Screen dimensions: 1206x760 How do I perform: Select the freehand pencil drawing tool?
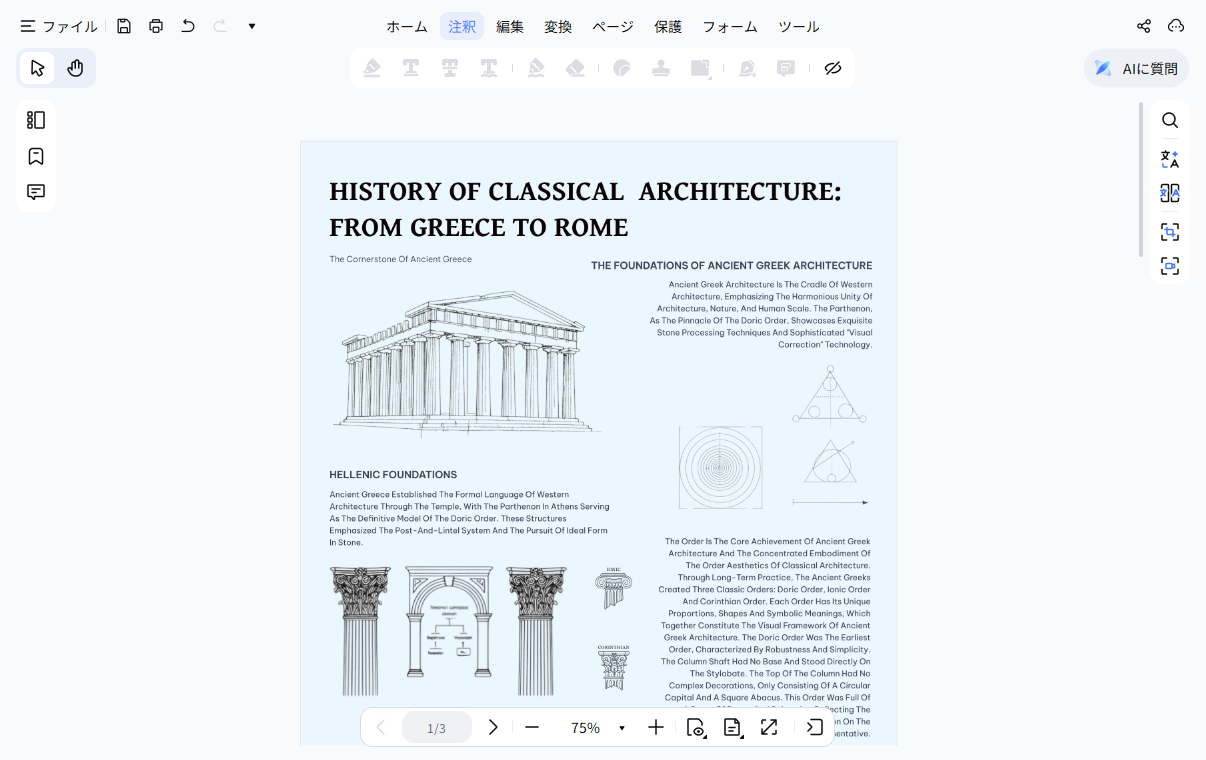(x=536, y=68)
